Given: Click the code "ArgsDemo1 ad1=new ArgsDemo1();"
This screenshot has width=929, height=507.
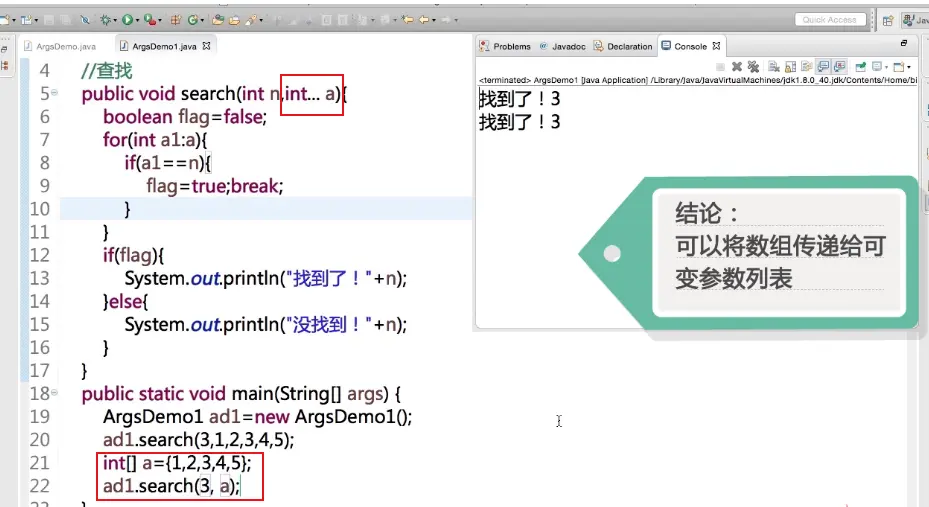Looking at the screenshot, I should coord(257,416).
